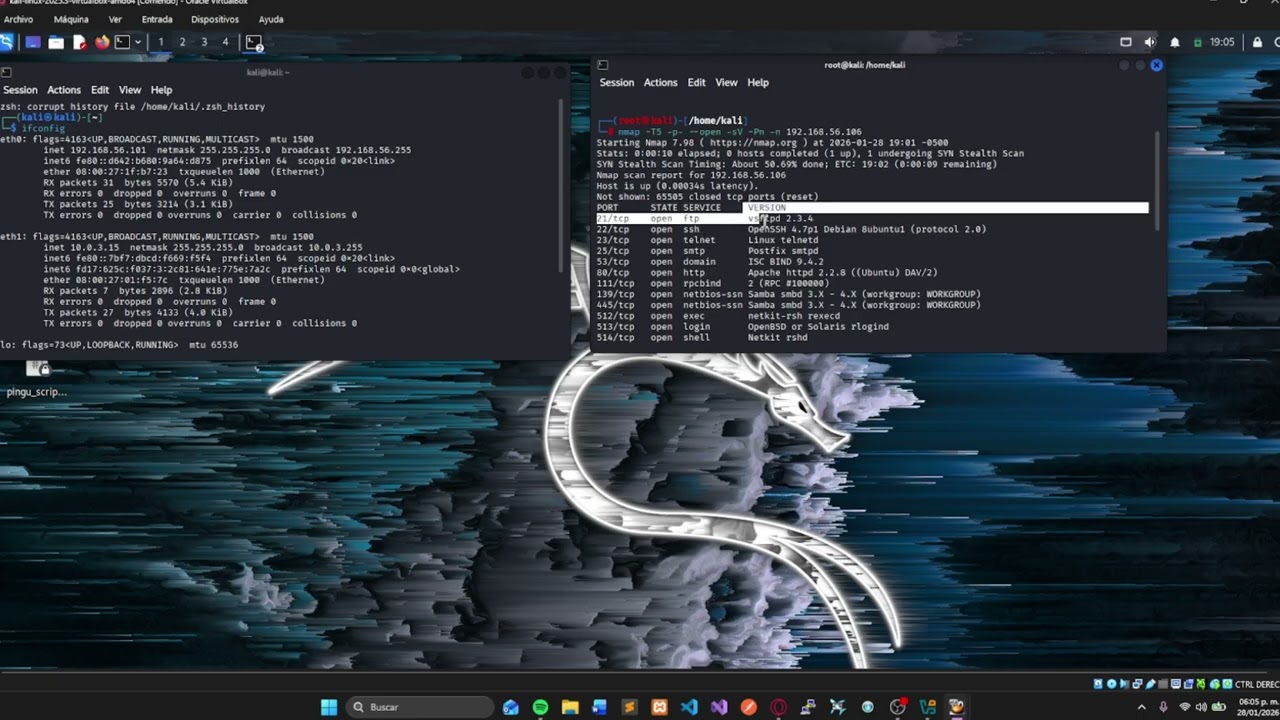This screenshot has width=1280, height=720.
Task: Open Edit menu in root@kali terminal
Action: coord(697,83)
